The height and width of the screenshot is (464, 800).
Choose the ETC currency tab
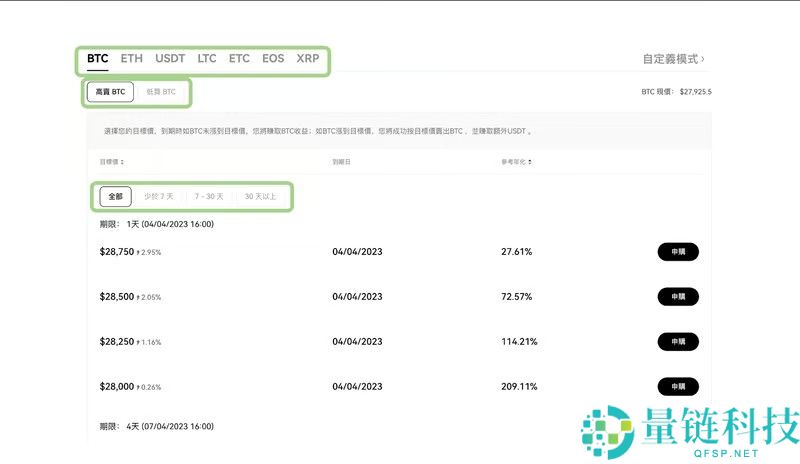239,58
